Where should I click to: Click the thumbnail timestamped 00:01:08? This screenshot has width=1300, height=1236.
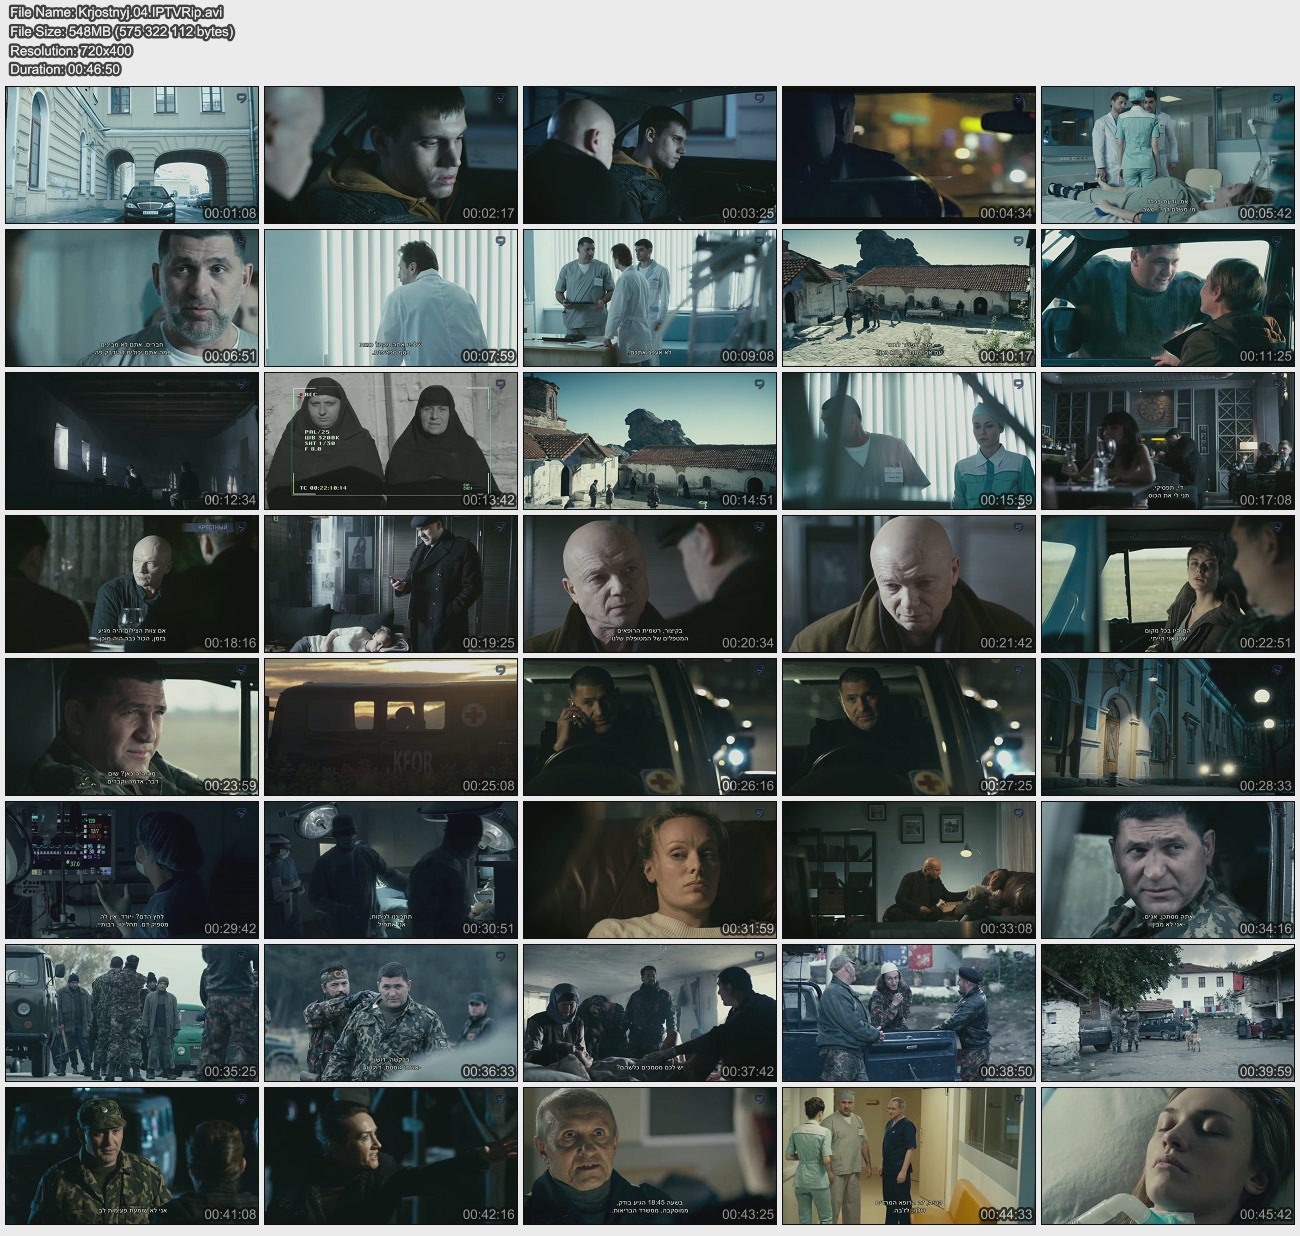point(132,155)
